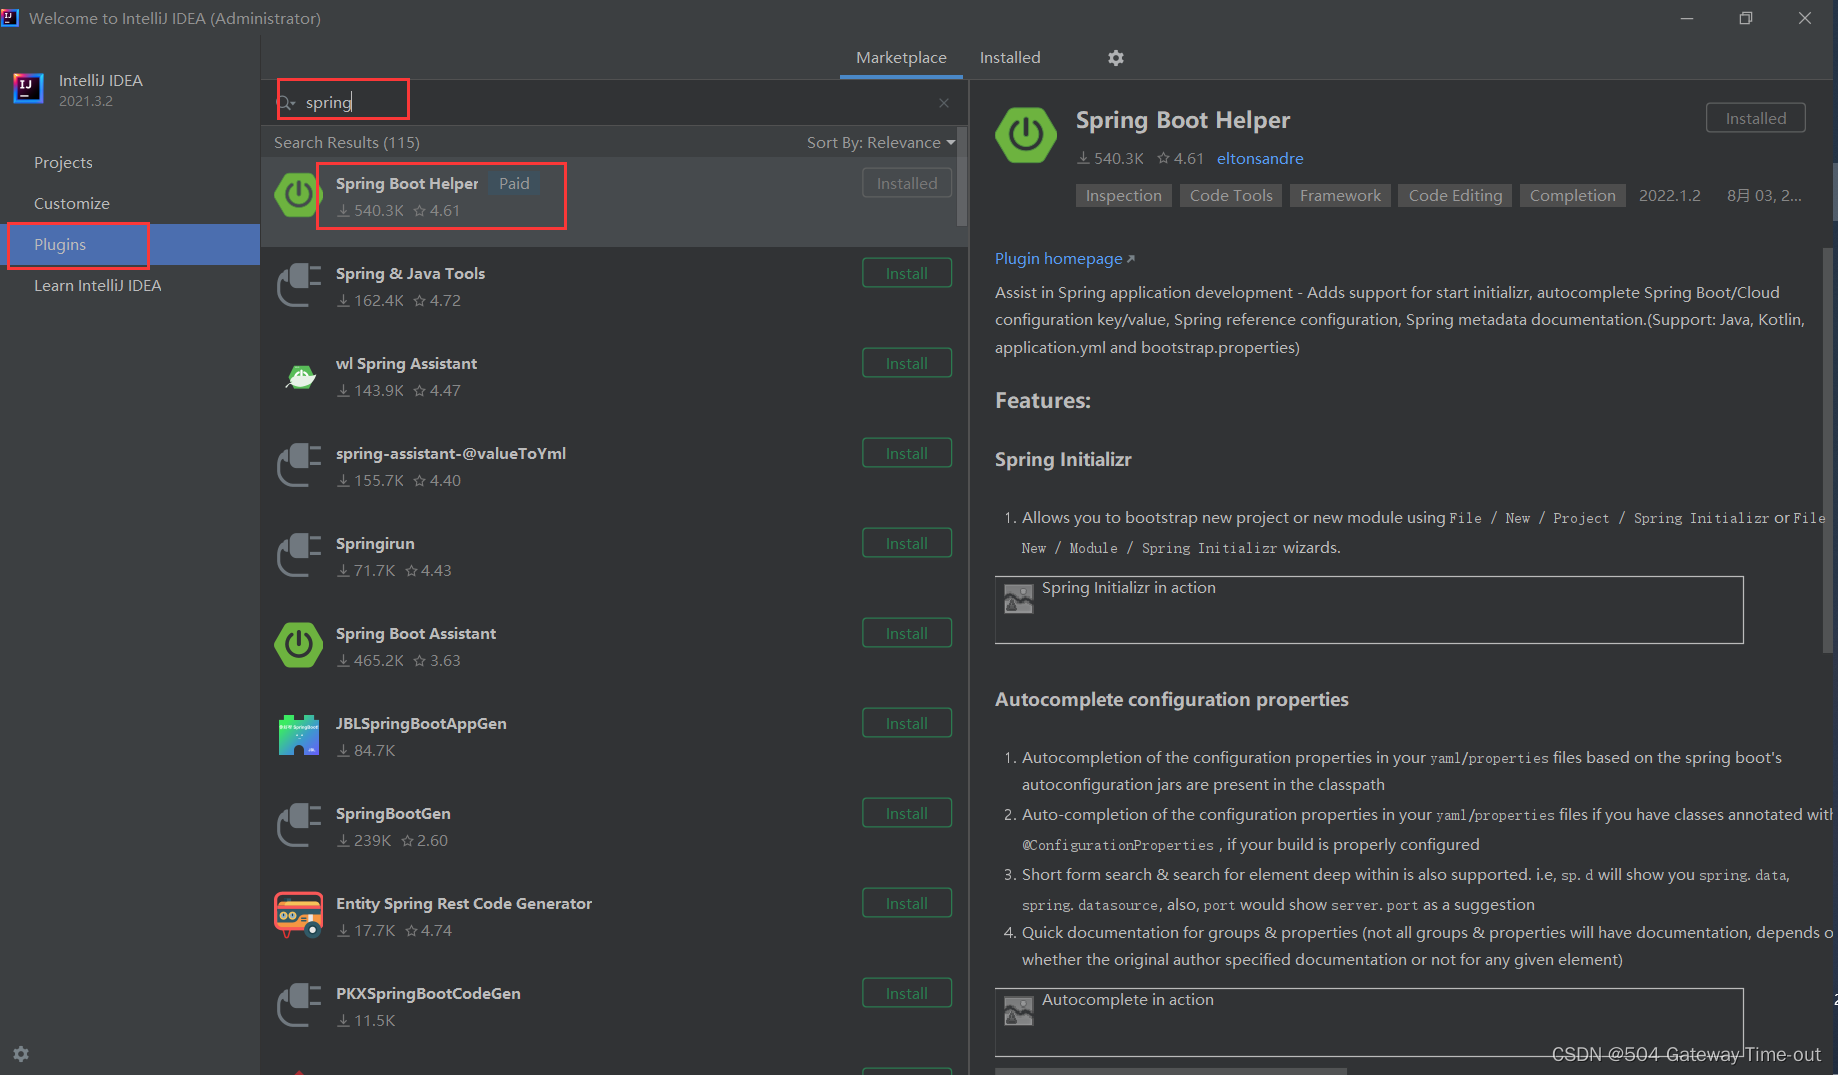The image size is (1838, 1075).
Task: Minimize the IntelliJ welcome window
Action: (1687, 18)
